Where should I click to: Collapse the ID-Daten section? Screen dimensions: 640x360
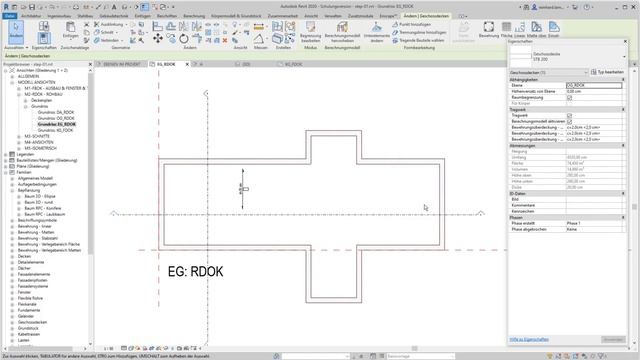click(x=623, y=193)
